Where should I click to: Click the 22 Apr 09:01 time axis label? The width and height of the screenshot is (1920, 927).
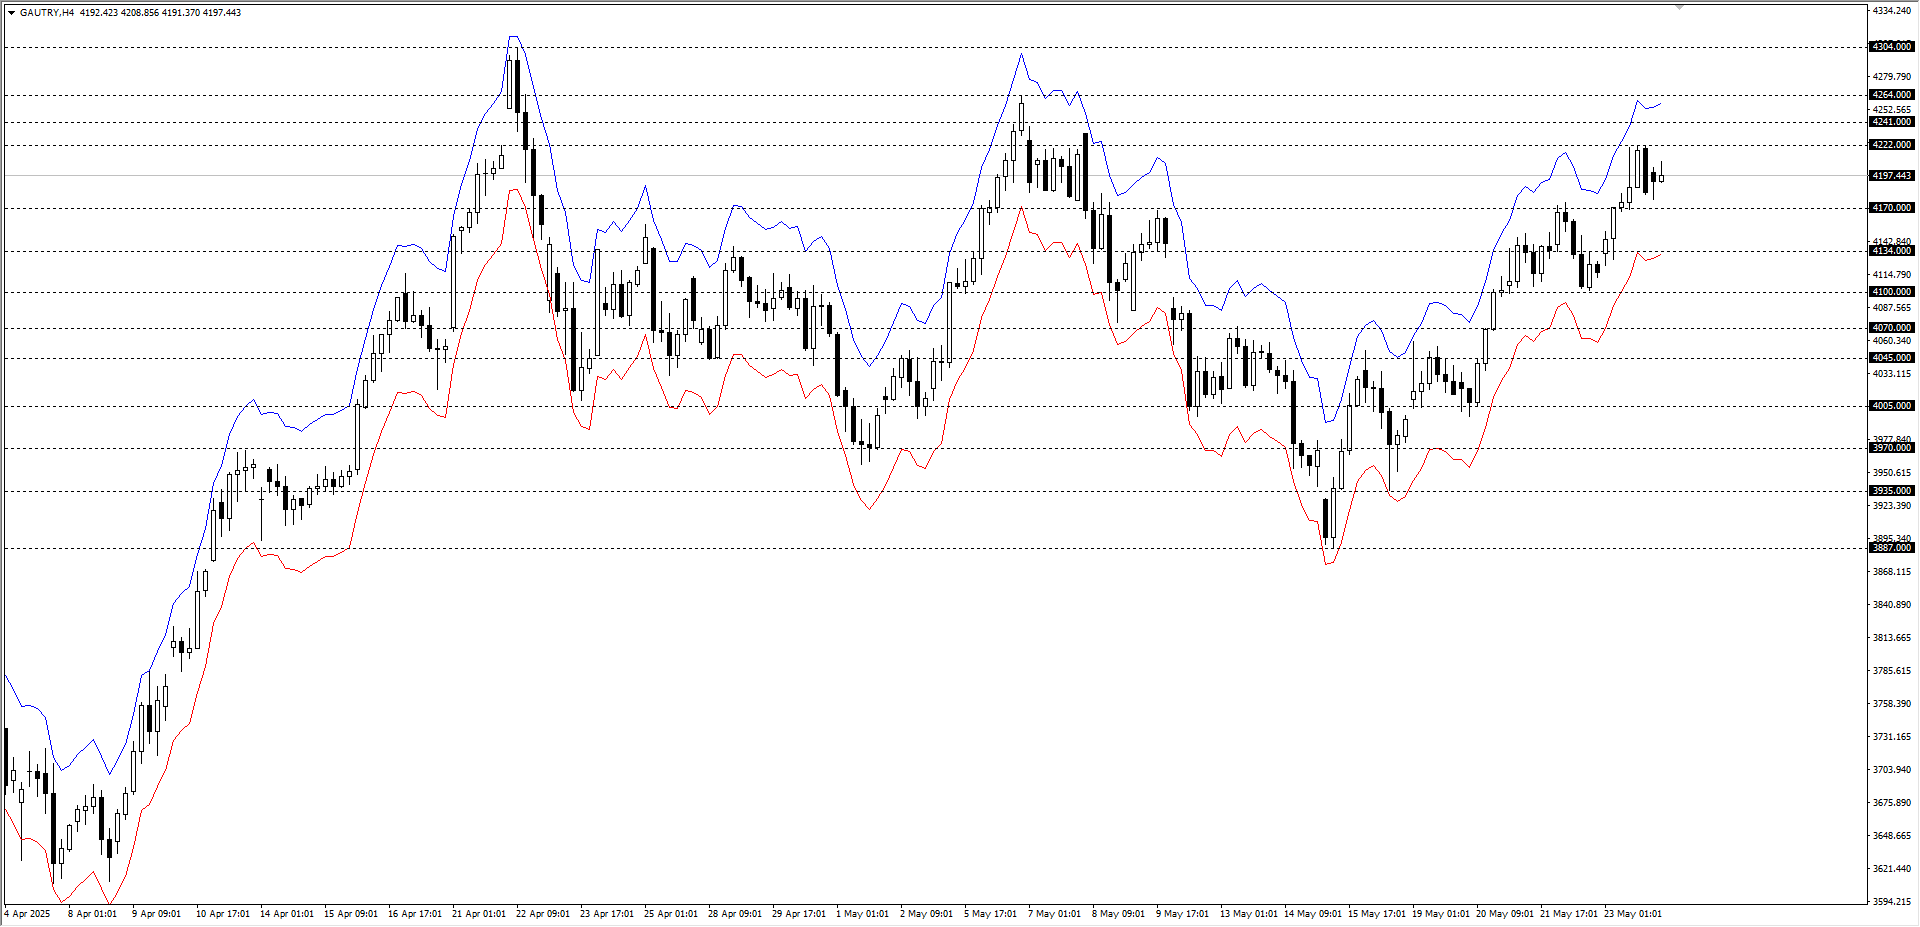click(x=543, y=914)
